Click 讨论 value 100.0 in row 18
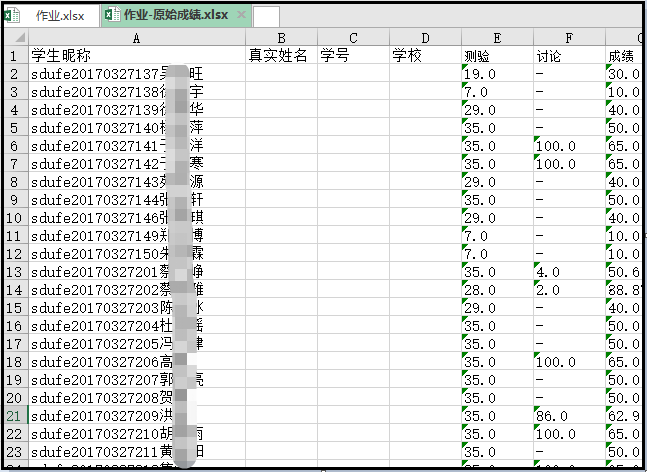647x472 pixels. tap(569, 362)
